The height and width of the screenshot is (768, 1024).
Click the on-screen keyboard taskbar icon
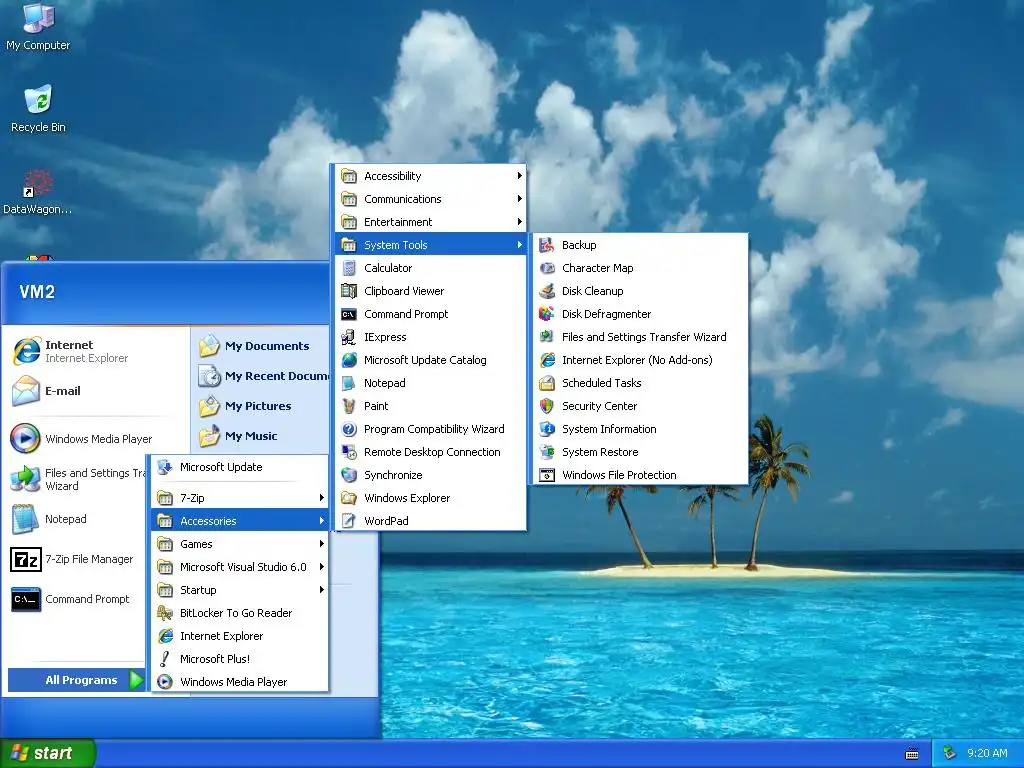912,754
